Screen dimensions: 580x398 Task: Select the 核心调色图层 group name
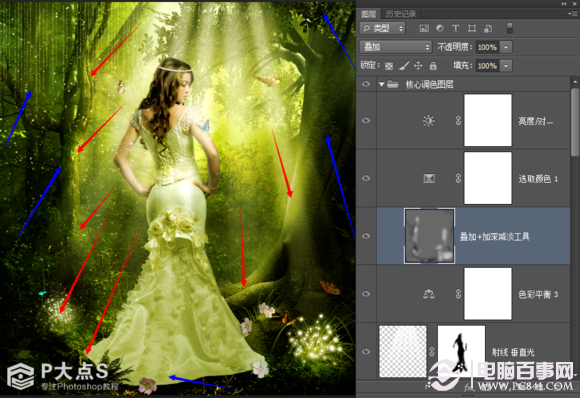(429, 85)
